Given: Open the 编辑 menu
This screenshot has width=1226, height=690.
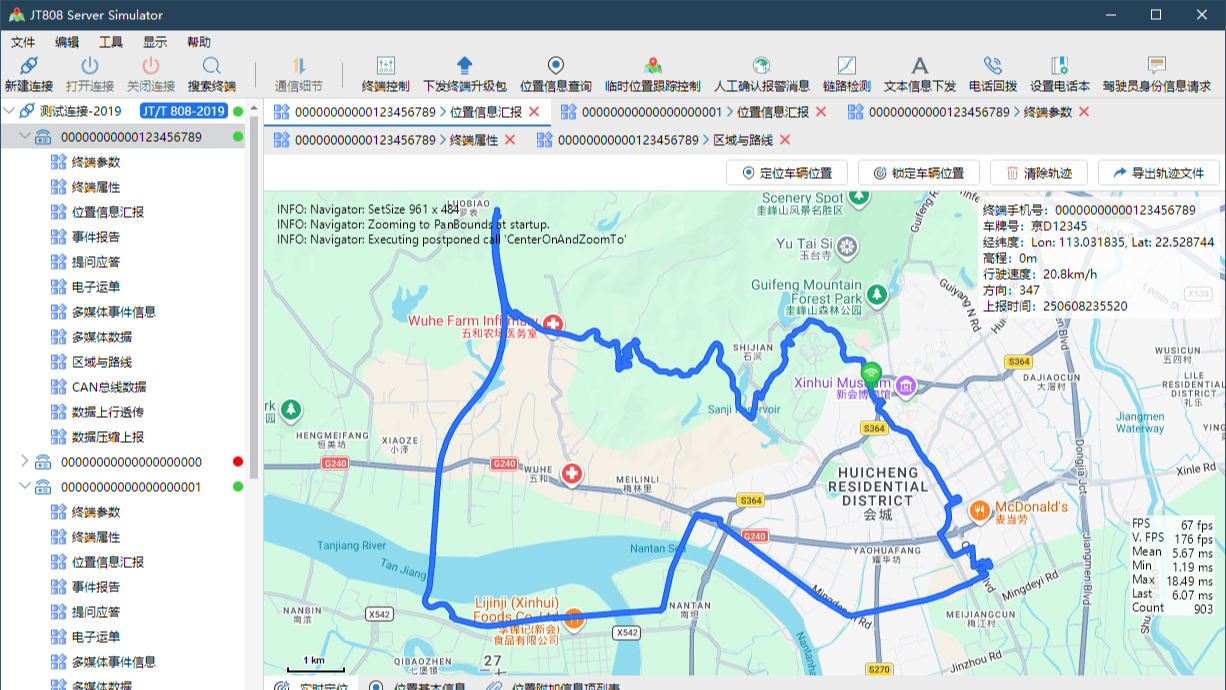Looking at the screenshot, I should tap(67, 42).
